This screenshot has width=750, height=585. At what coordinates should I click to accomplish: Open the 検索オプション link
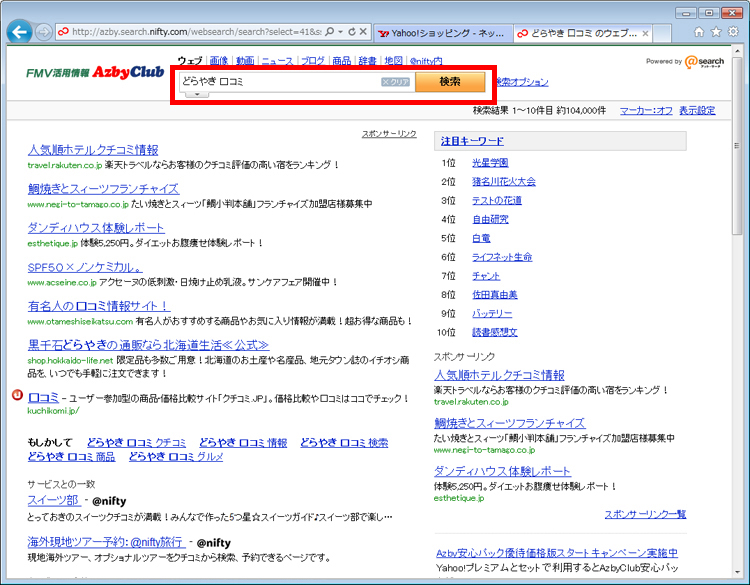point(521,82)
